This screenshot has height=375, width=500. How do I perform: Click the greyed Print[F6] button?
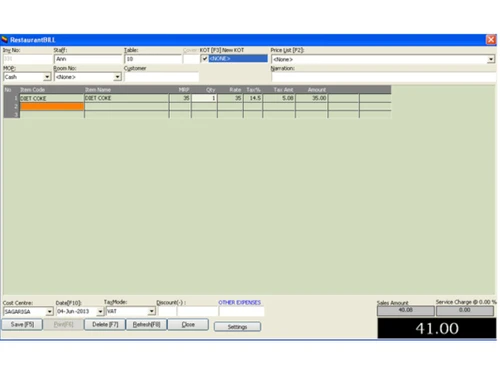point(63,324)
